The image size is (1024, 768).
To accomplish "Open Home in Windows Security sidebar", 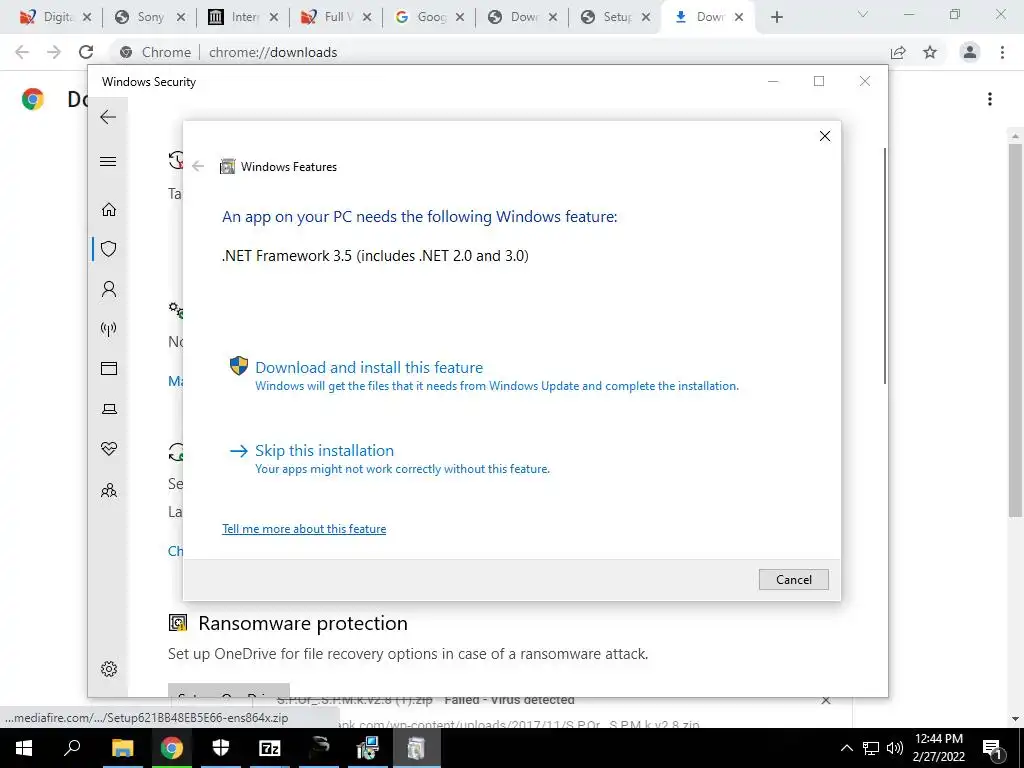I will pyautogui.click(x=109, y=210).
